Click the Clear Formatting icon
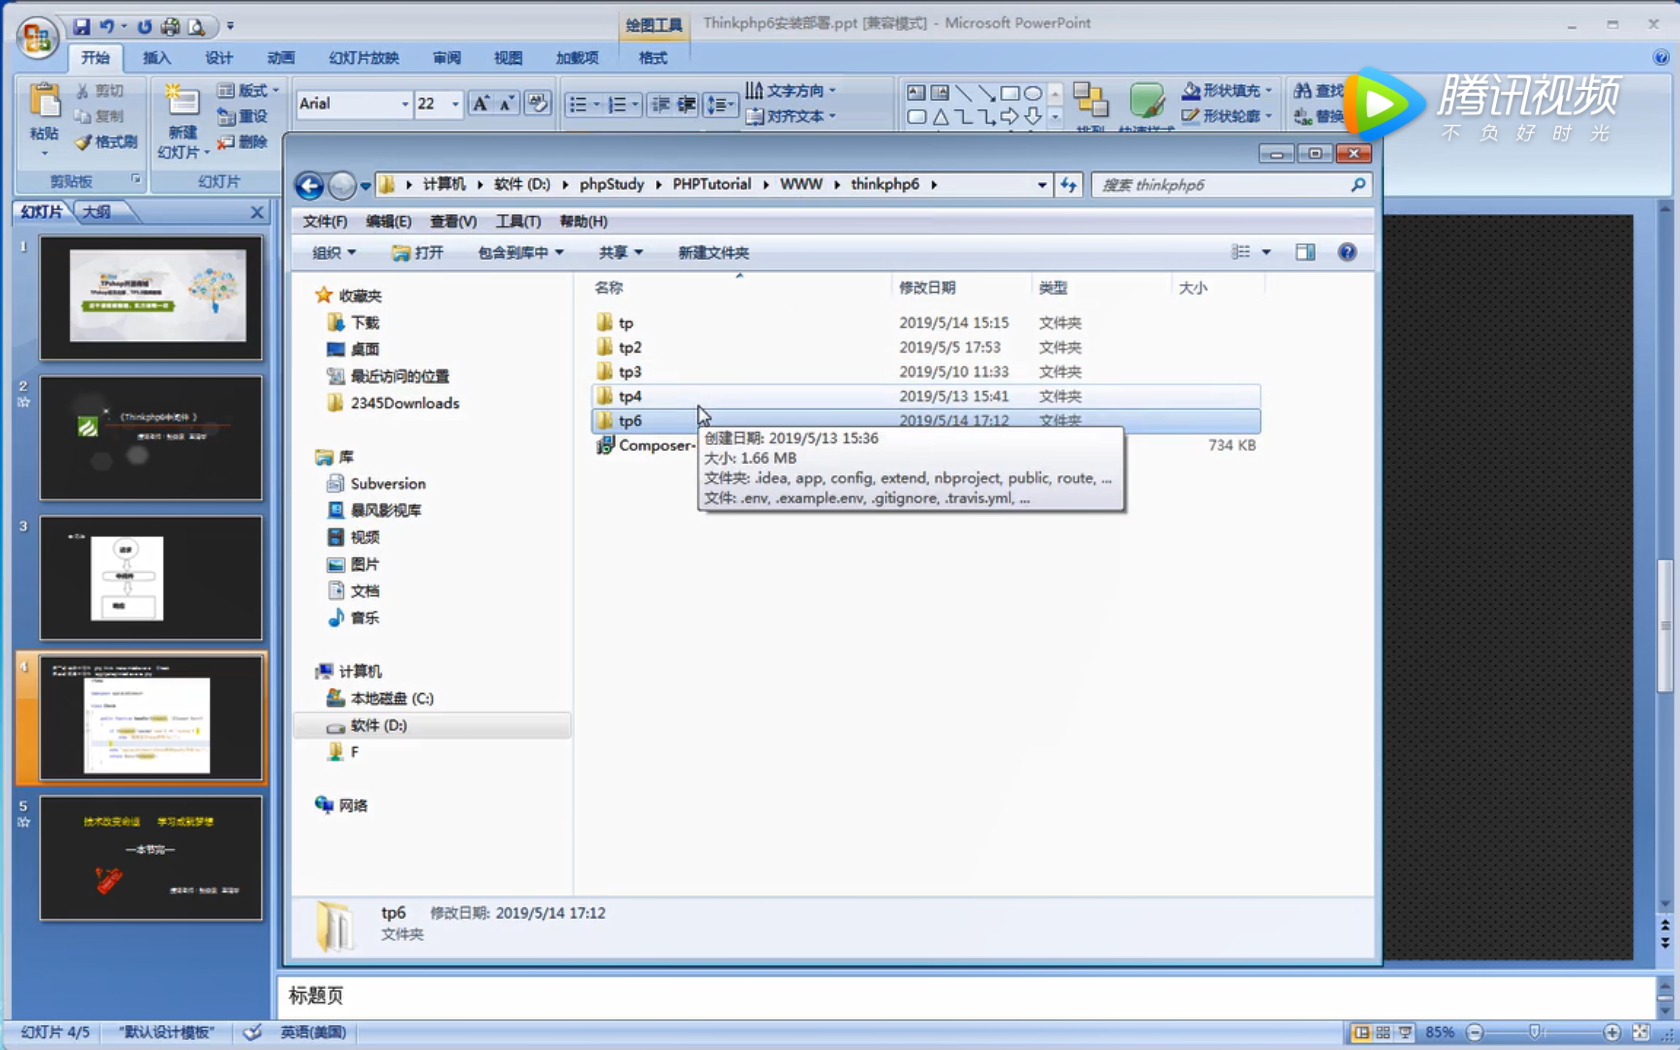The width and height of the screenshot is (1680, 1050). coord(538,103)
